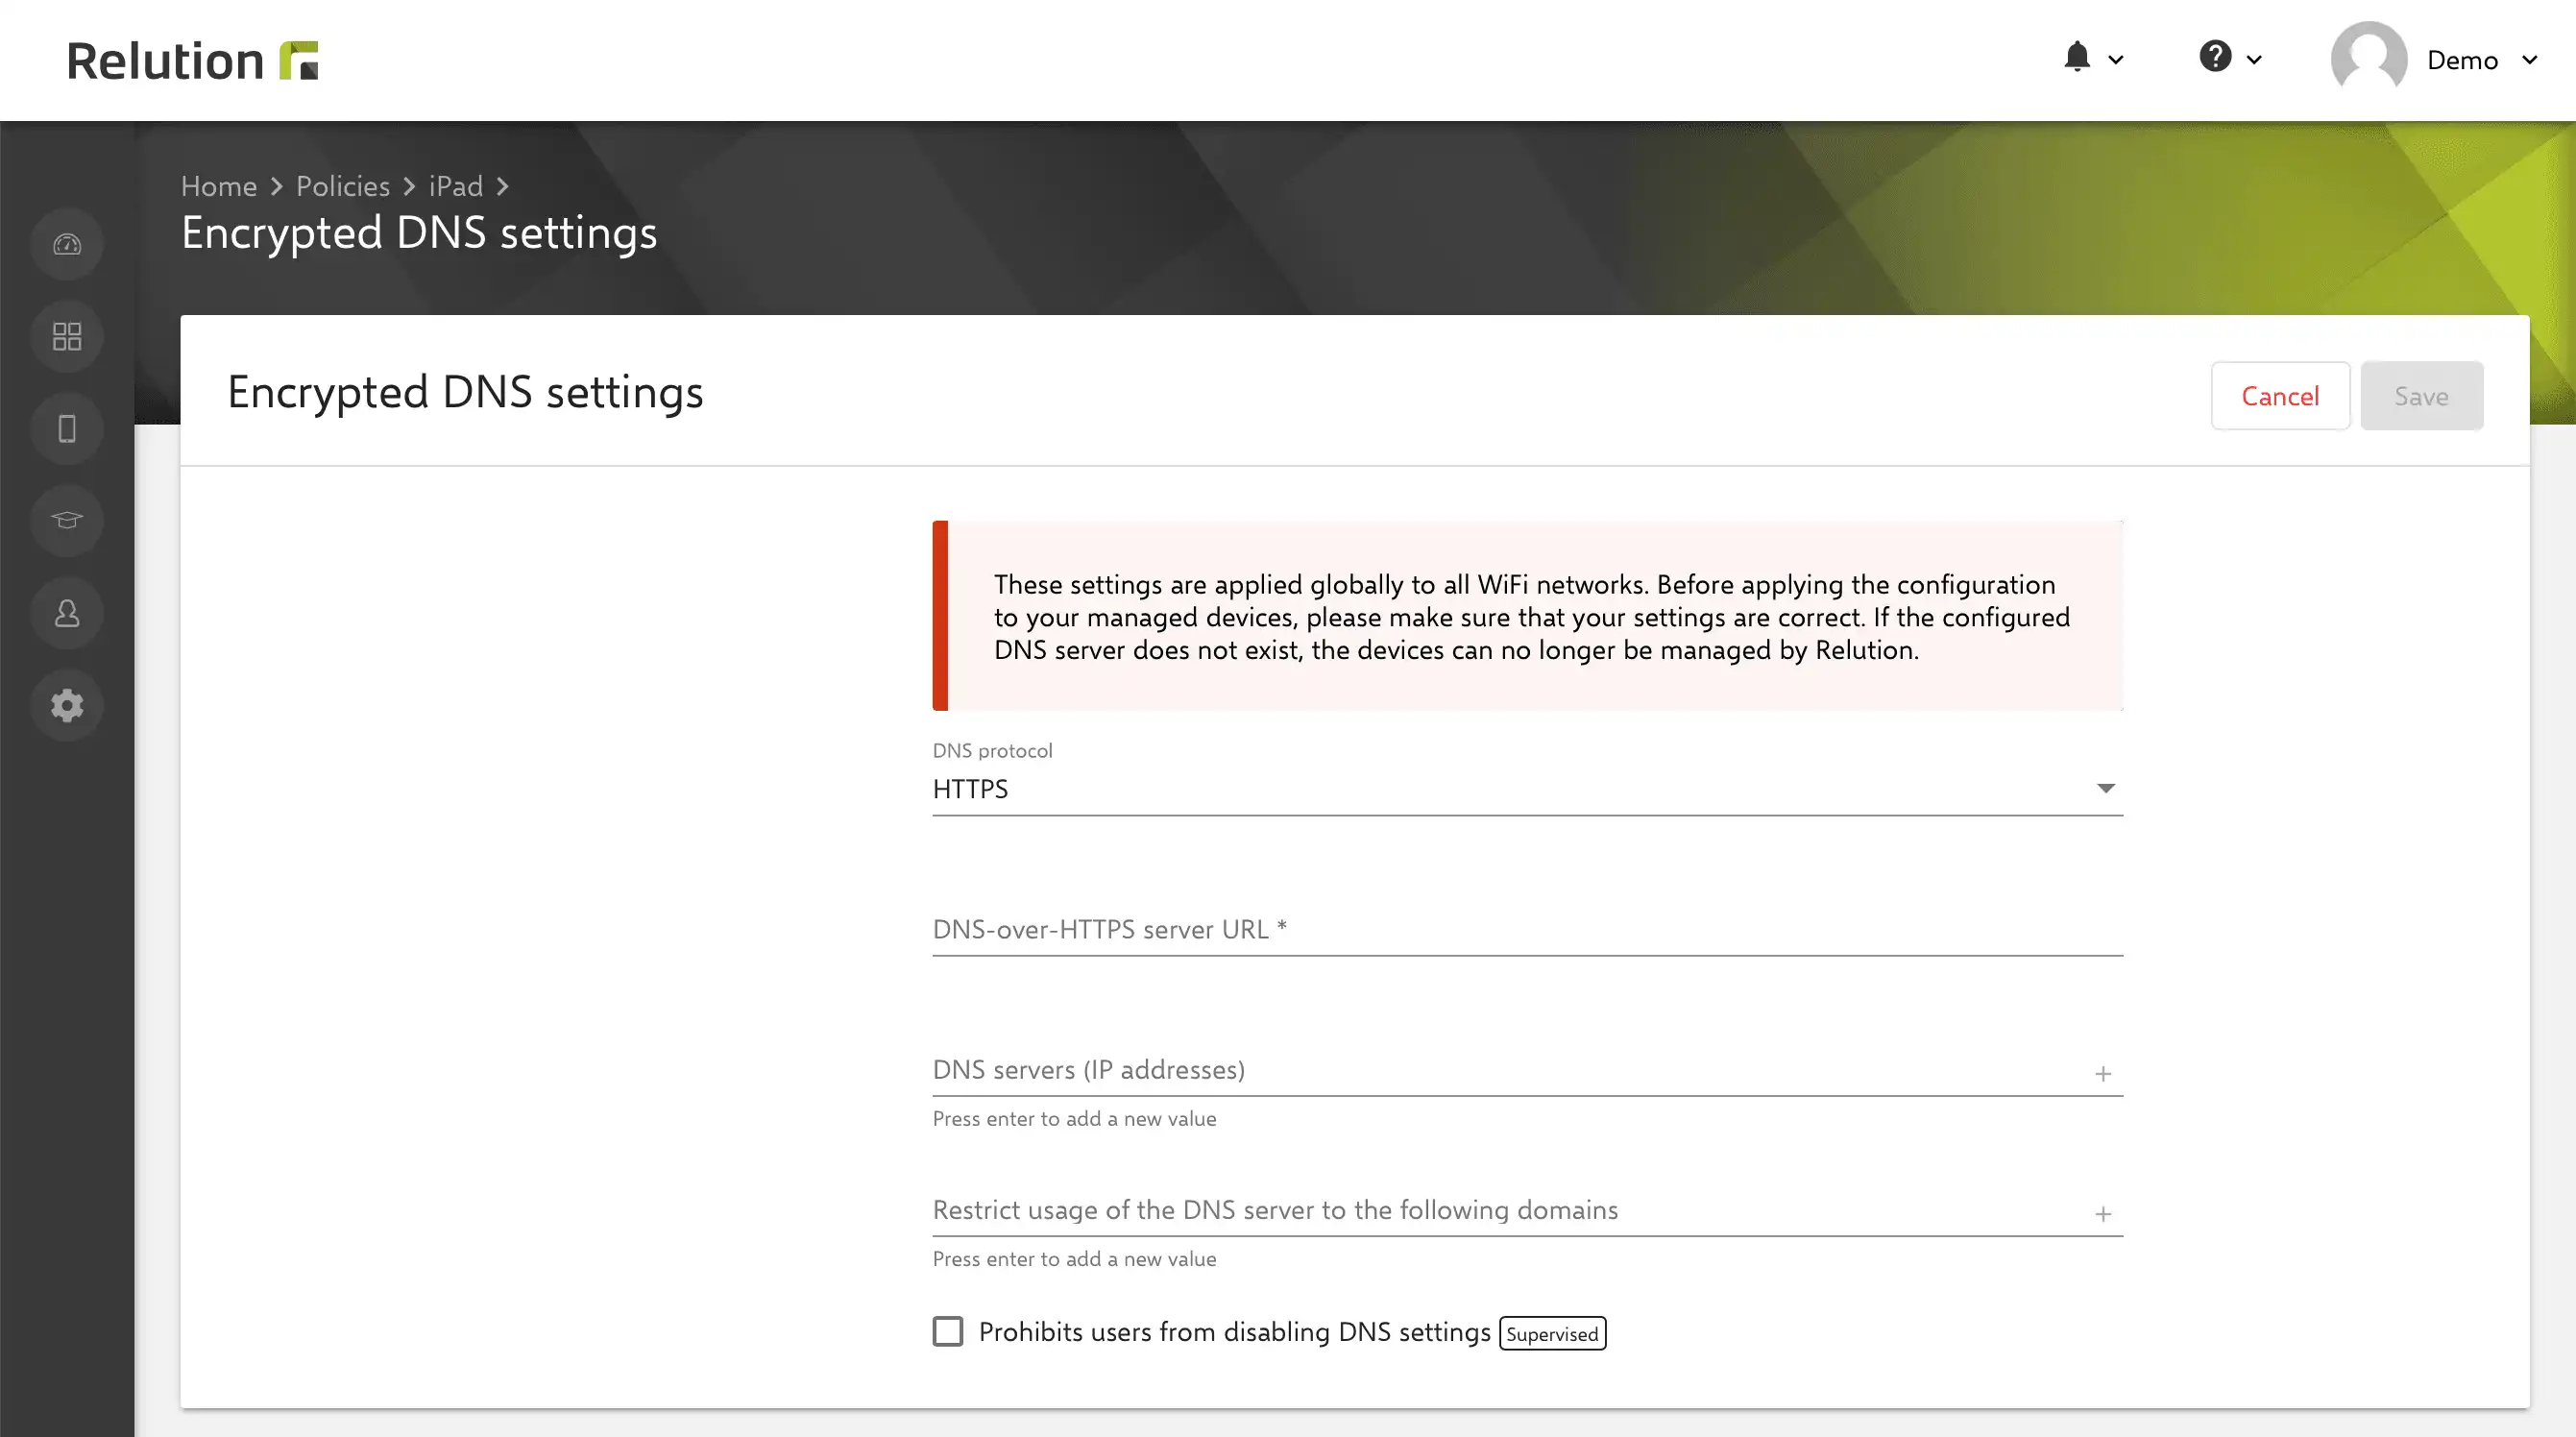Open the settings gear icon in sidebar
The image size is (2576, 1437).
tap(67, 705)
